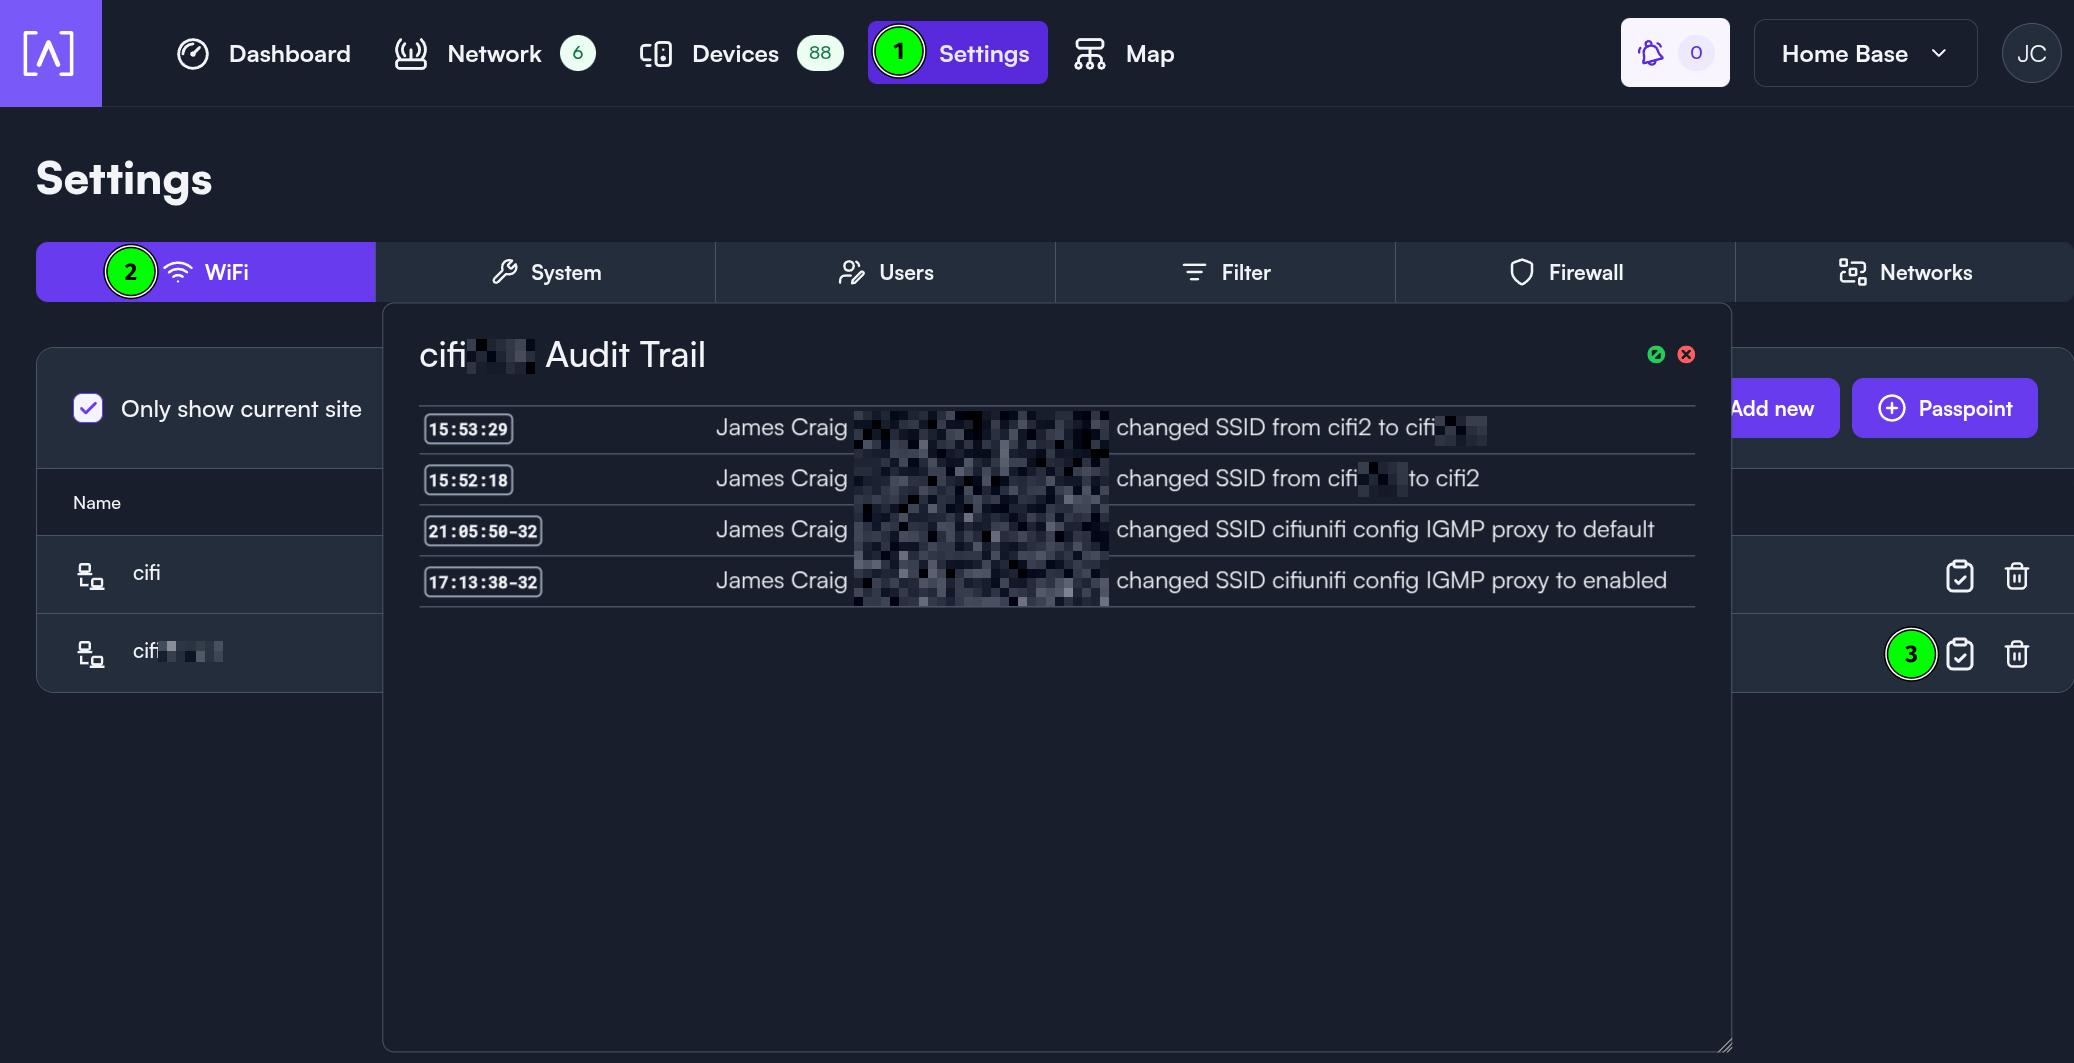Toggle Only show current site checkbox
The image size is (2074, 1063).
pos(88,408)
